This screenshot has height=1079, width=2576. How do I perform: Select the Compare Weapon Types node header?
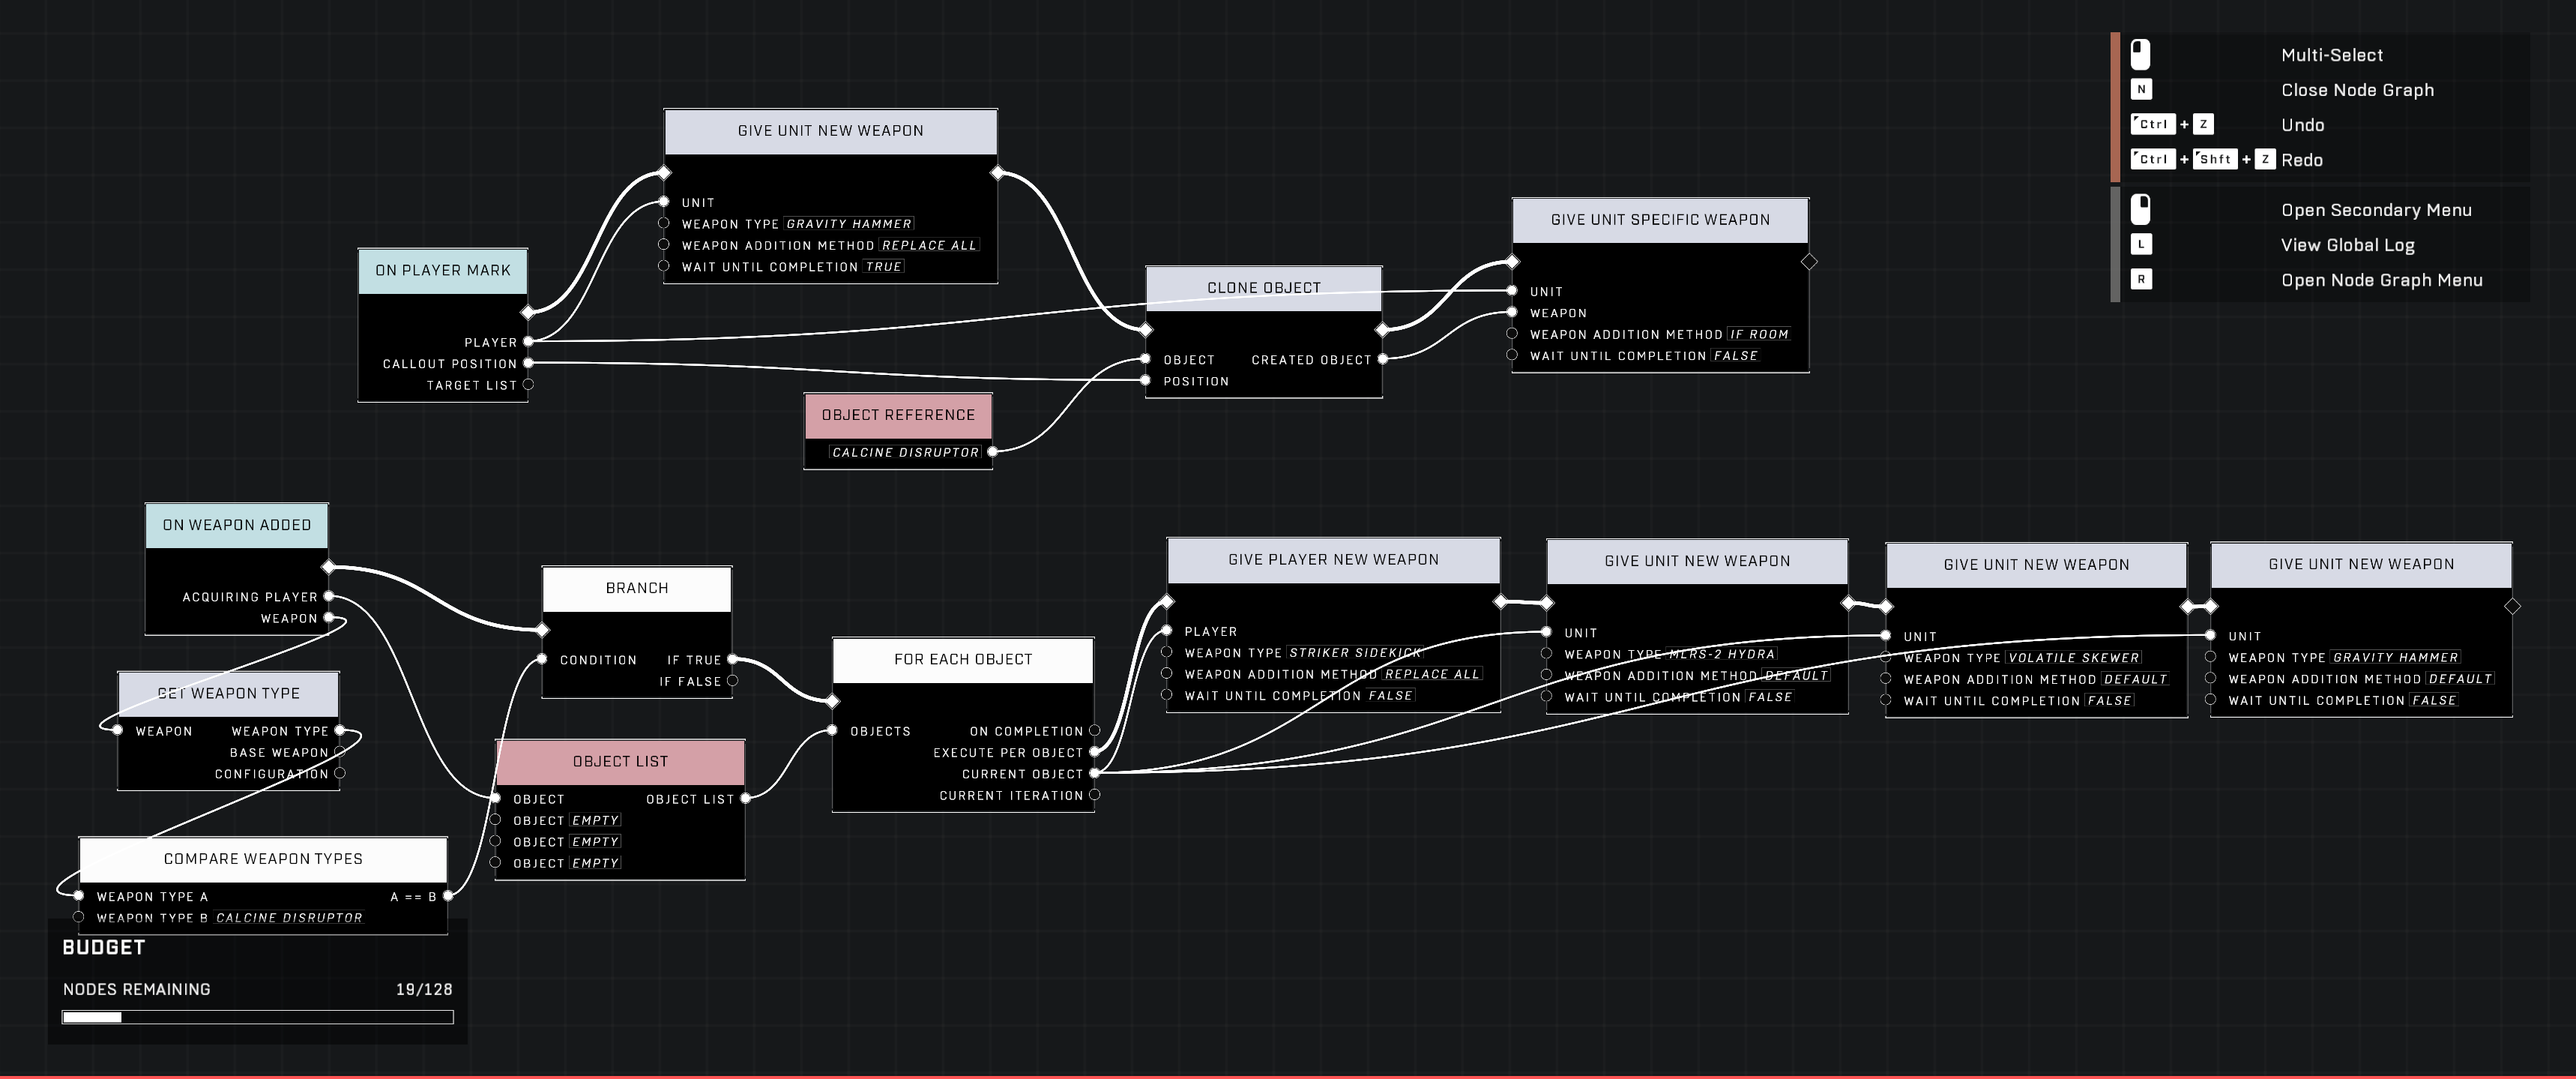[x=263, y=859]
